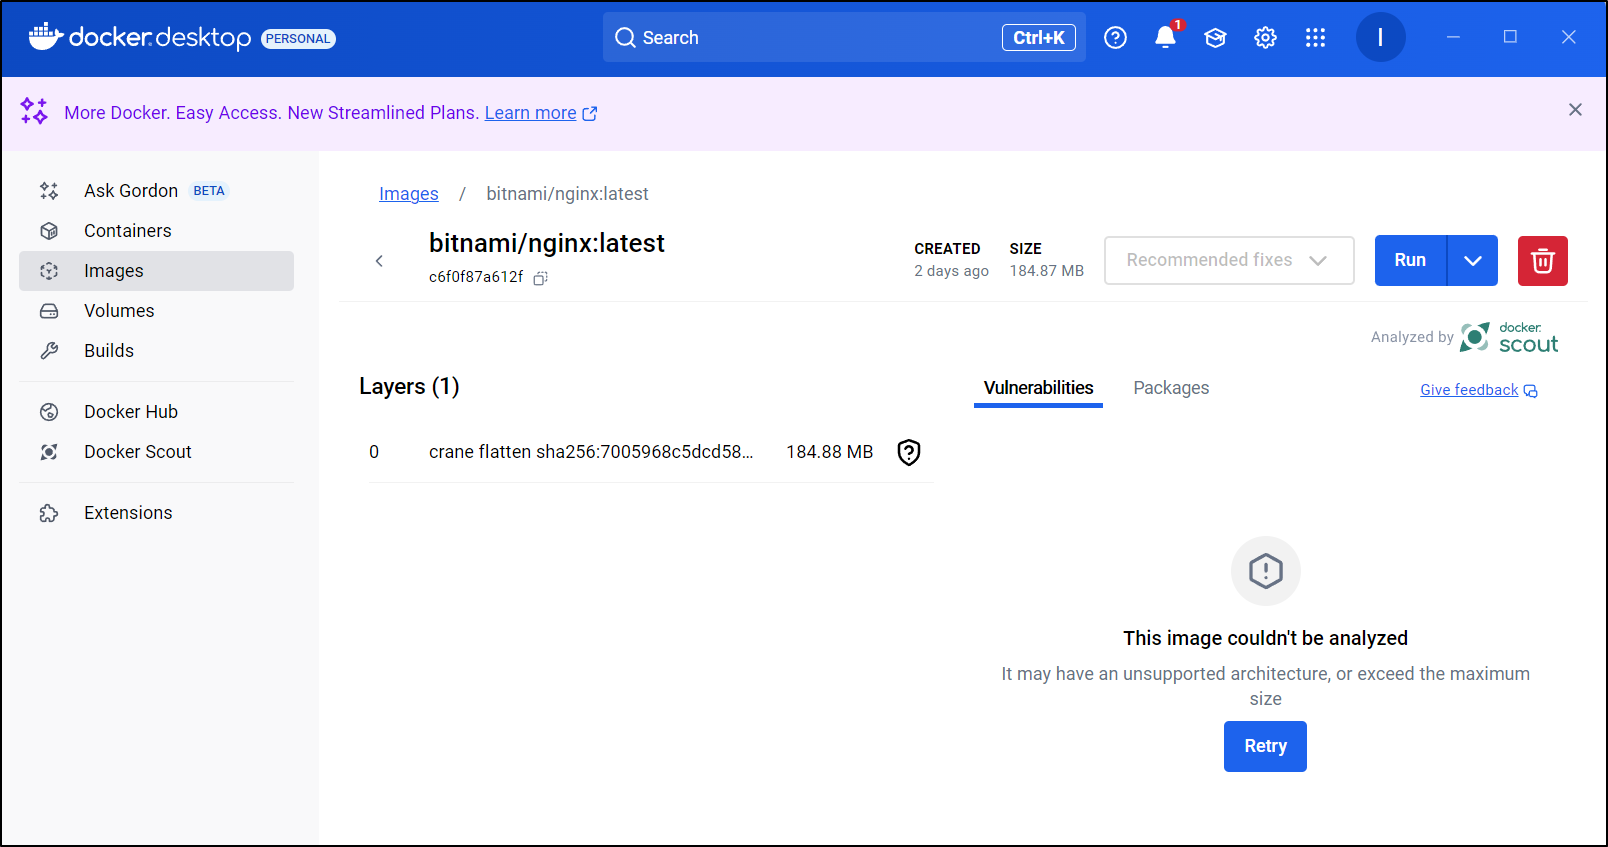Screen dimensions: 1608x847
Task: Click the bitnami/nginx:latest heading
Action: pos(546,243)
